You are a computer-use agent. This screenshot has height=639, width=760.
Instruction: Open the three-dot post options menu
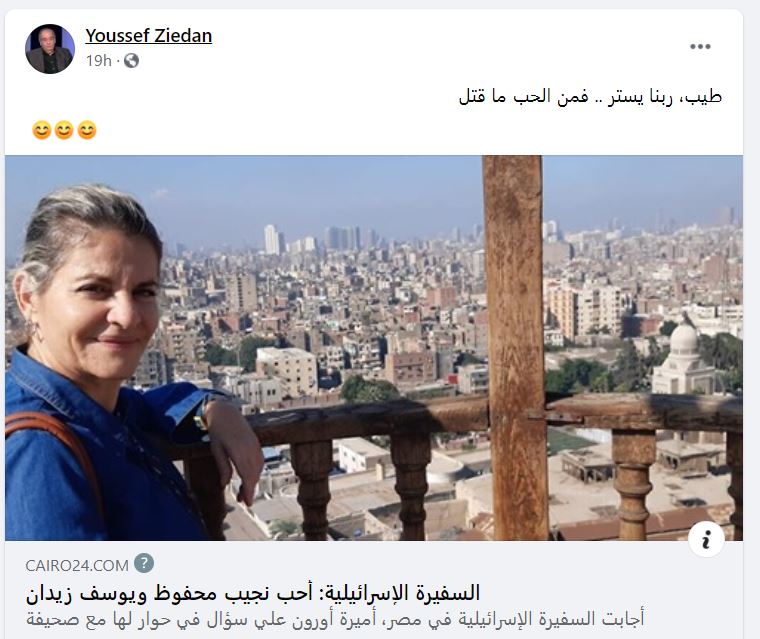point(700,47)
